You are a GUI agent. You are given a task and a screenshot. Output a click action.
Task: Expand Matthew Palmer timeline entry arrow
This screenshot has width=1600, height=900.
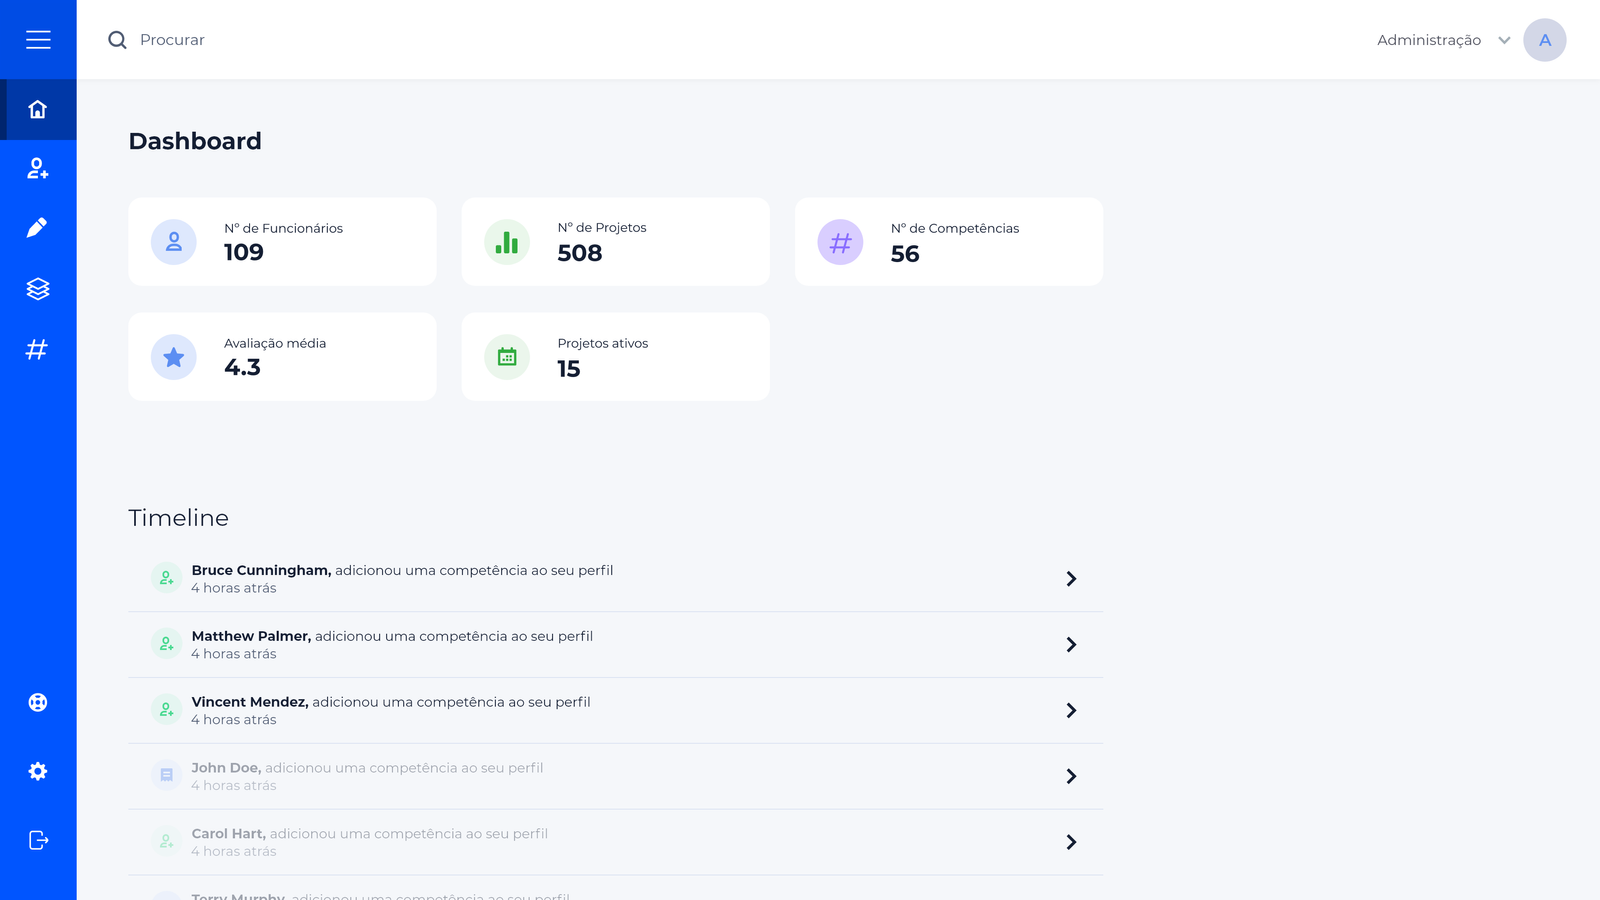pos(1071,645)
